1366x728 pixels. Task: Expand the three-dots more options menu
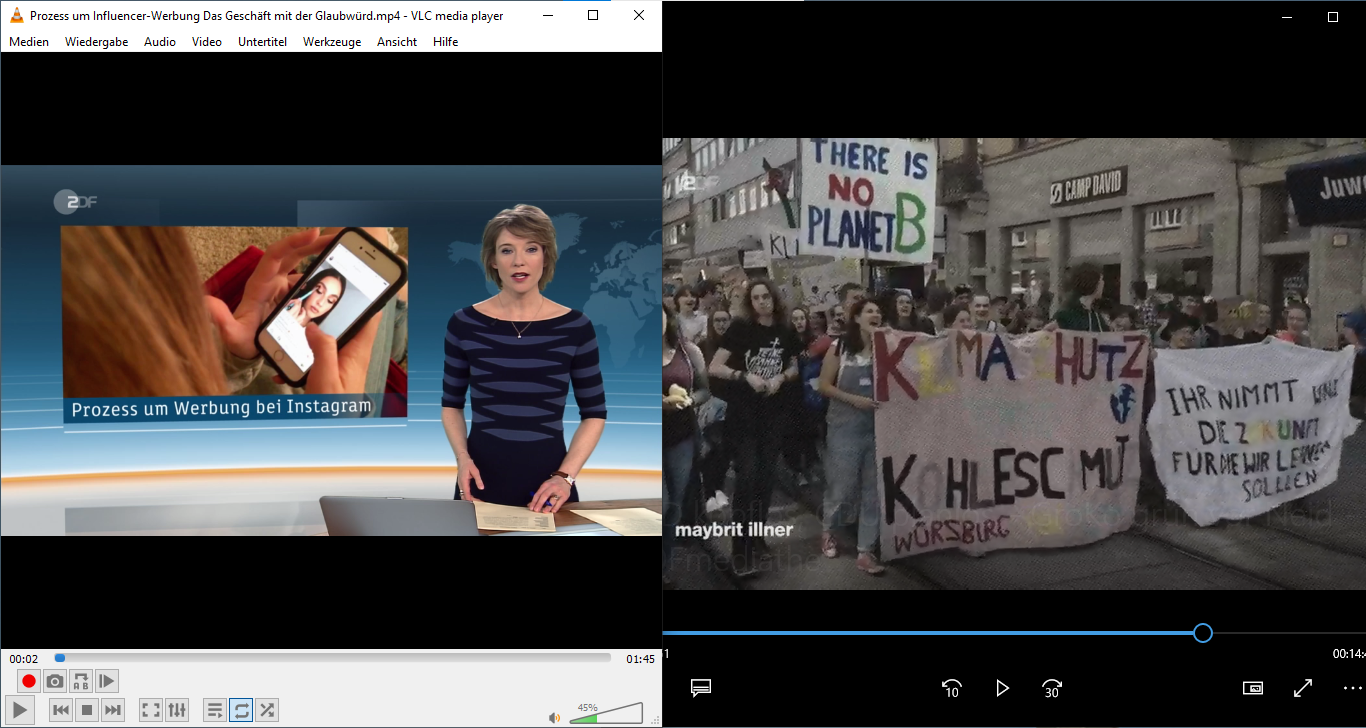click(1352, 688)
